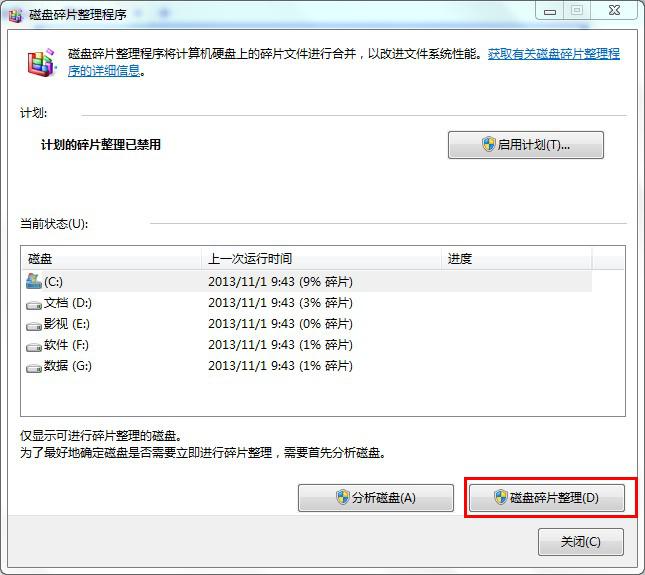This screenshot has height=575, width=645.
Task: Select the 影视 (E:) drive icon
Action: 34,324
